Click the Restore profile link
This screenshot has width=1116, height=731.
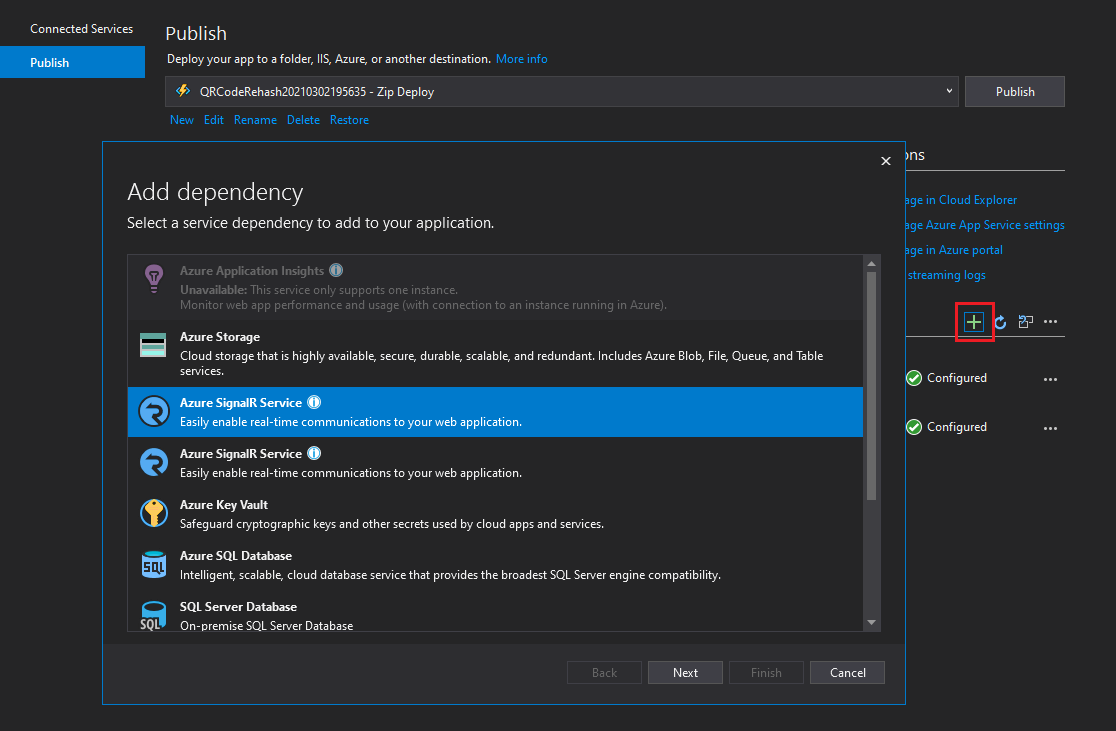pyautogui.click(x=349, y=120)
